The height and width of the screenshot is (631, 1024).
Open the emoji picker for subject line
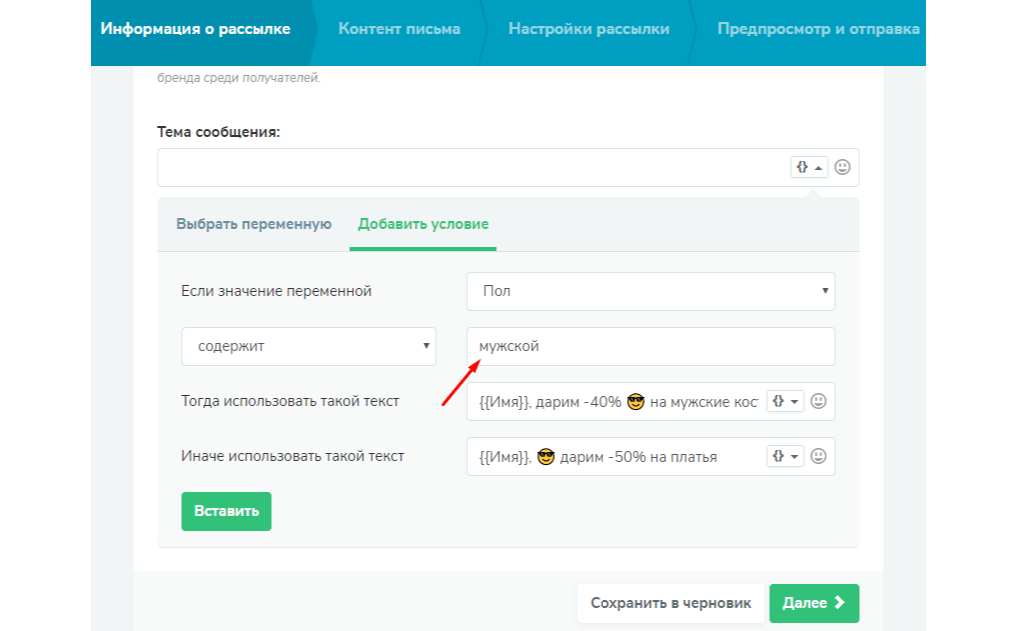(x=842, y=167)
